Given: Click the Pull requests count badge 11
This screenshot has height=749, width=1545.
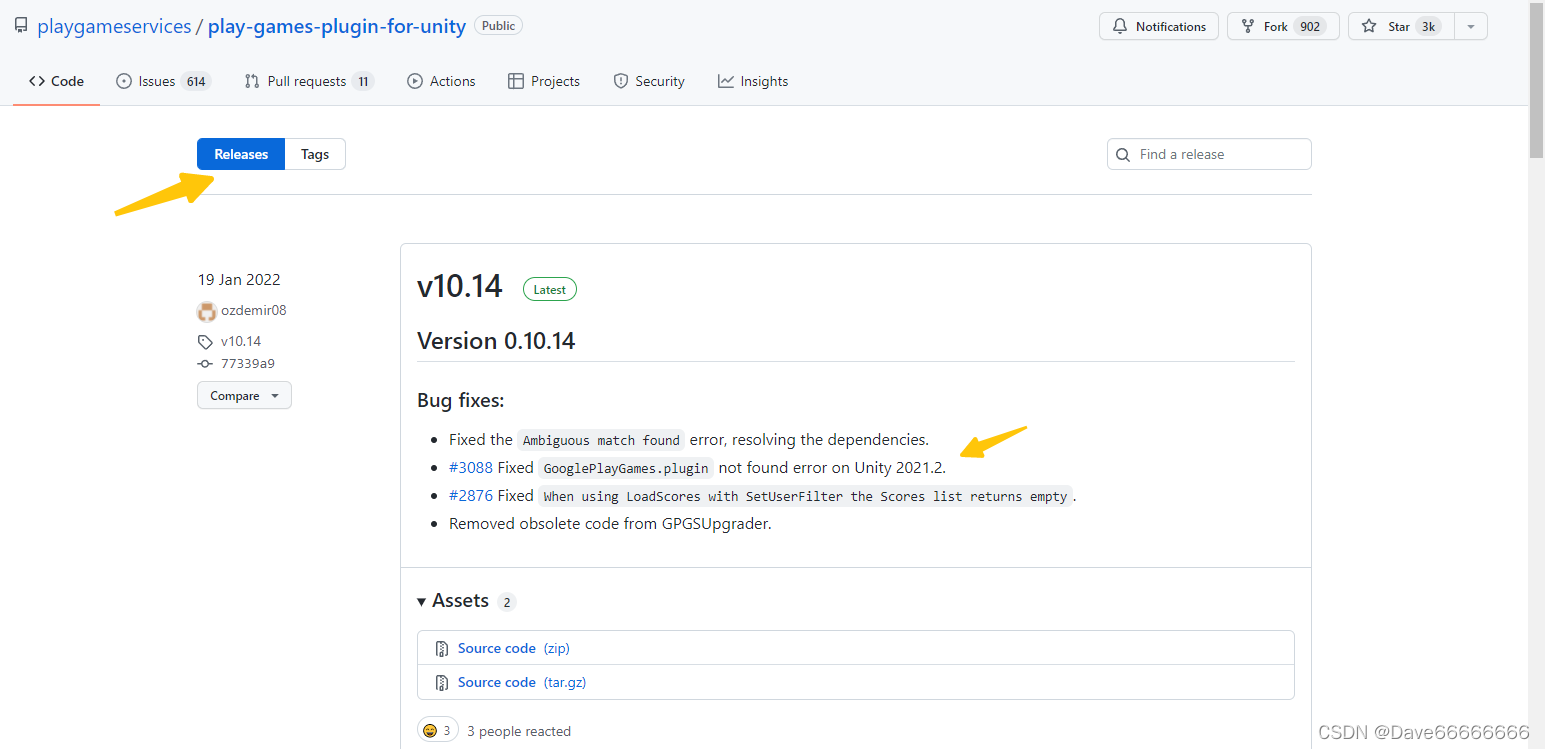Looking at the screenshot, I should [x=363, y=82].
